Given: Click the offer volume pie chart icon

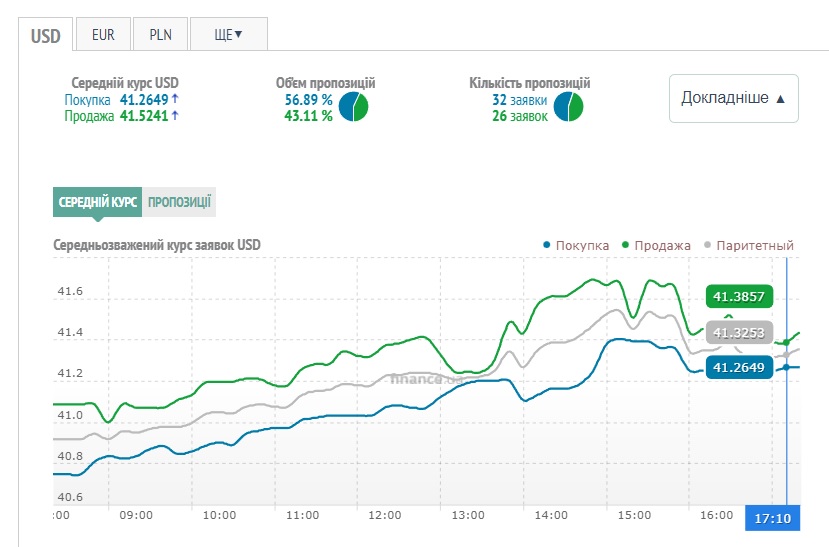Looking at the screenshot, I should pyautogui.click(x=353, y=106).
